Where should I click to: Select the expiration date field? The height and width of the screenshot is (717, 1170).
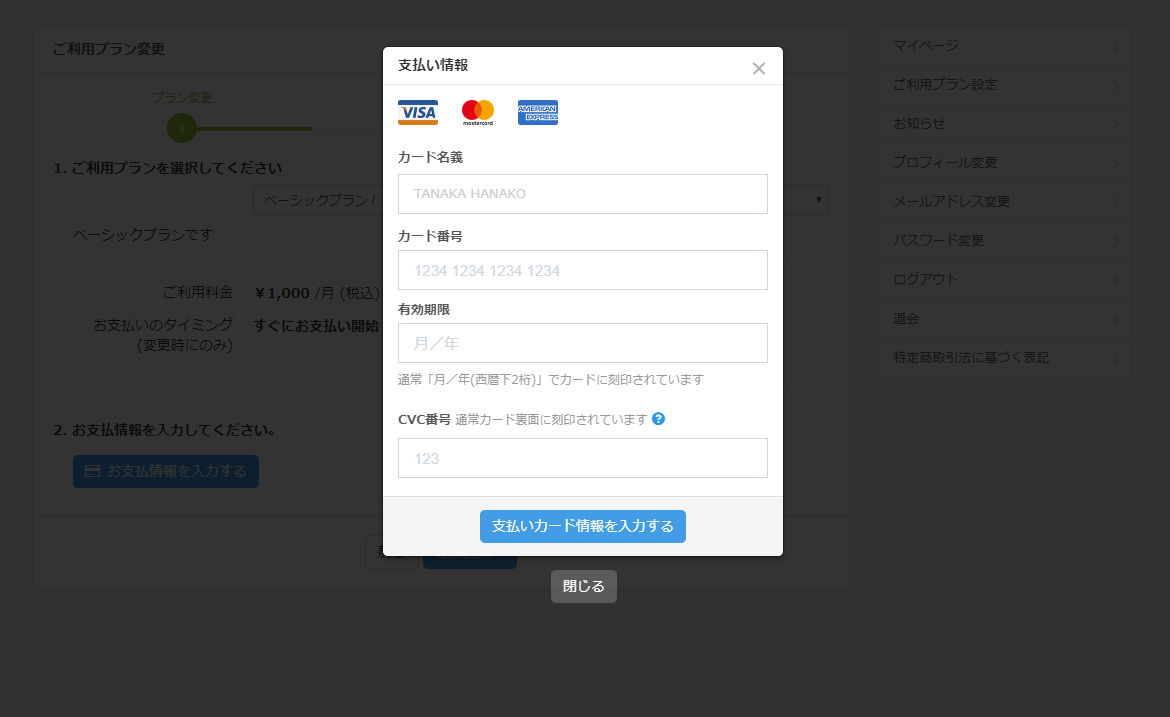click(583, 343)
